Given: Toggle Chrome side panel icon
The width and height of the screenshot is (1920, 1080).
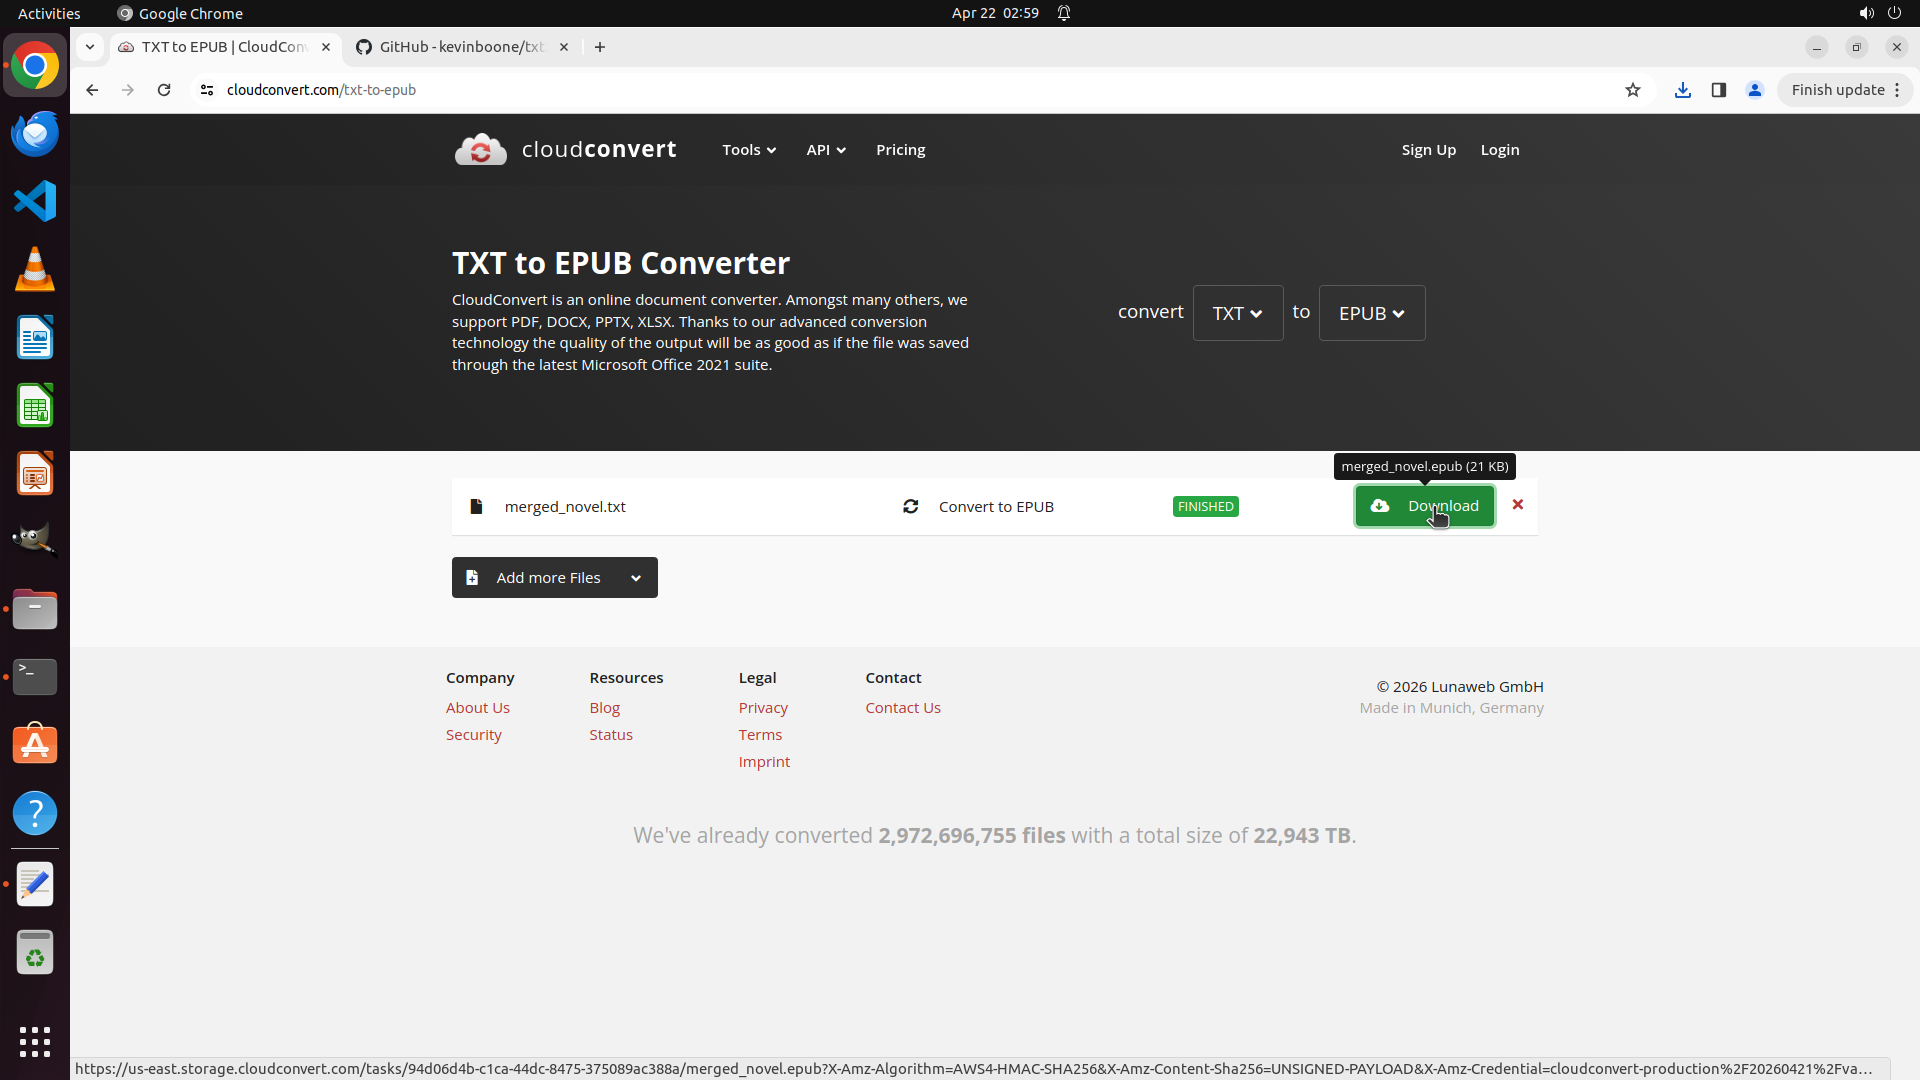Looking at the screenshot, I should [x=1719, y=90].
